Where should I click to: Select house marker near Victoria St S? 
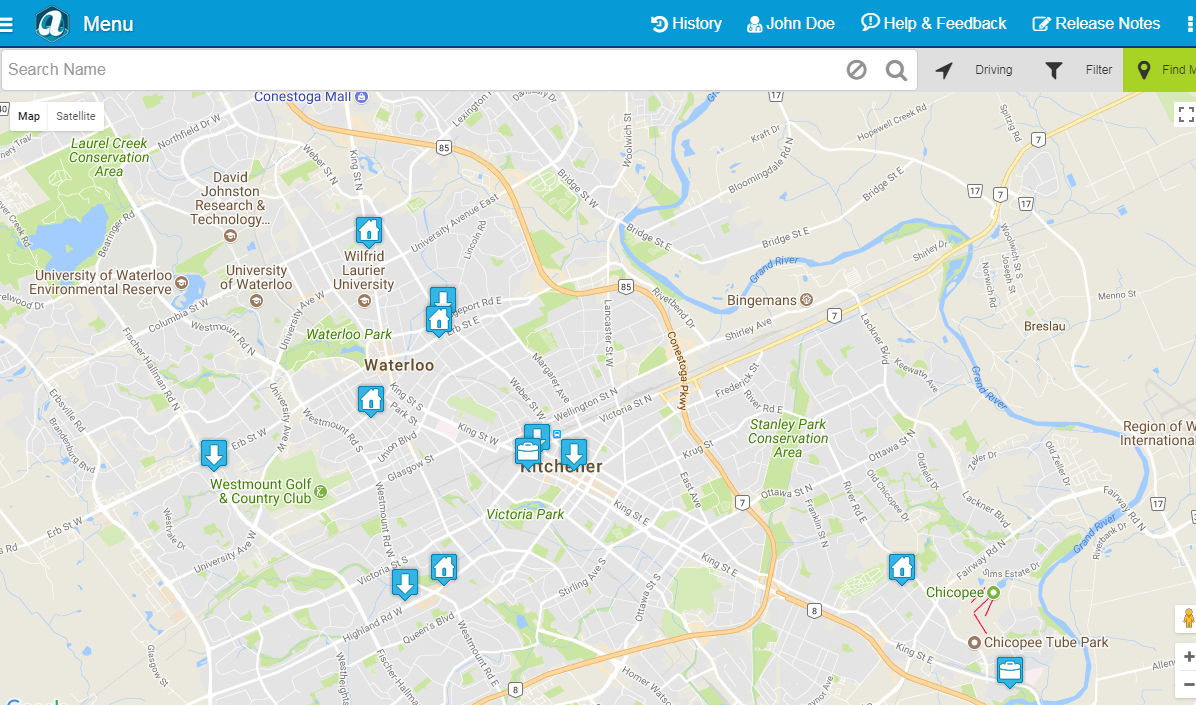coord(444,568)
